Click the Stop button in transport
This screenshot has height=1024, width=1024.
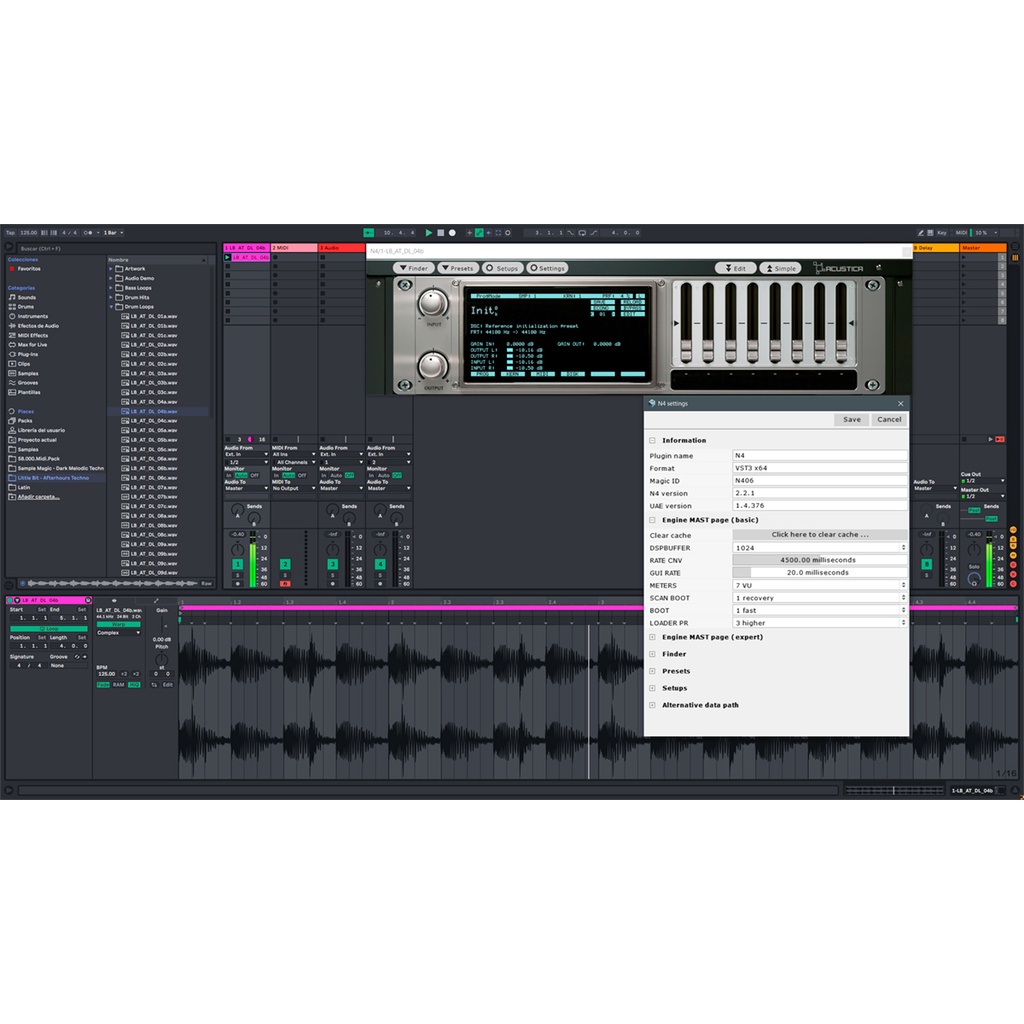441,233
